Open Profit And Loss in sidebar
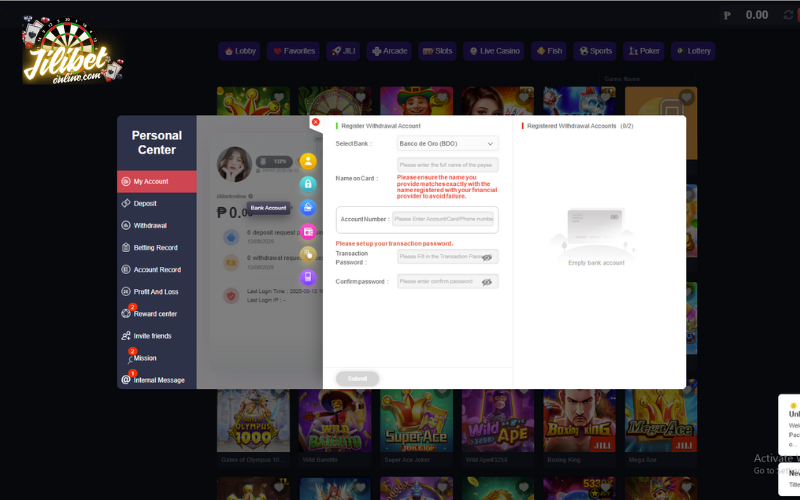800x500 pixels. tap(157, 292)
